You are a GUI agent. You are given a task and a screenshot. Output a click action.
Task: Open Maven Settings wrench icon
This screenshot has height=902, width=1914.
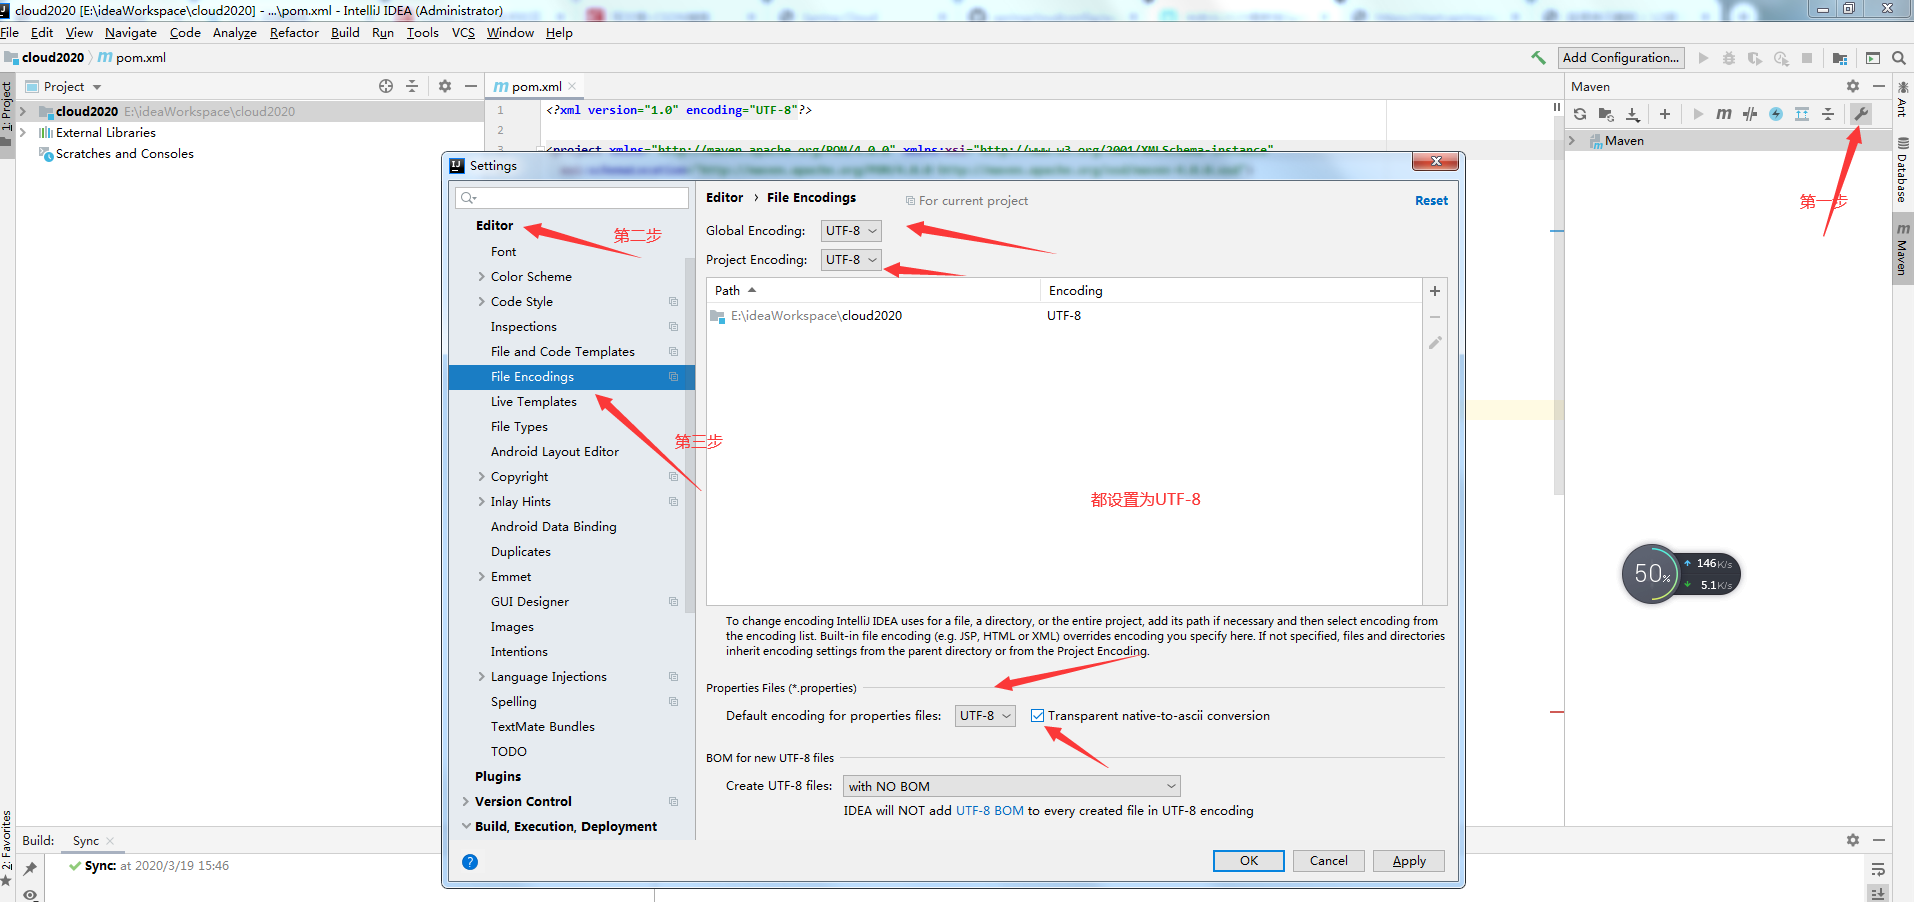[1861, 114]
